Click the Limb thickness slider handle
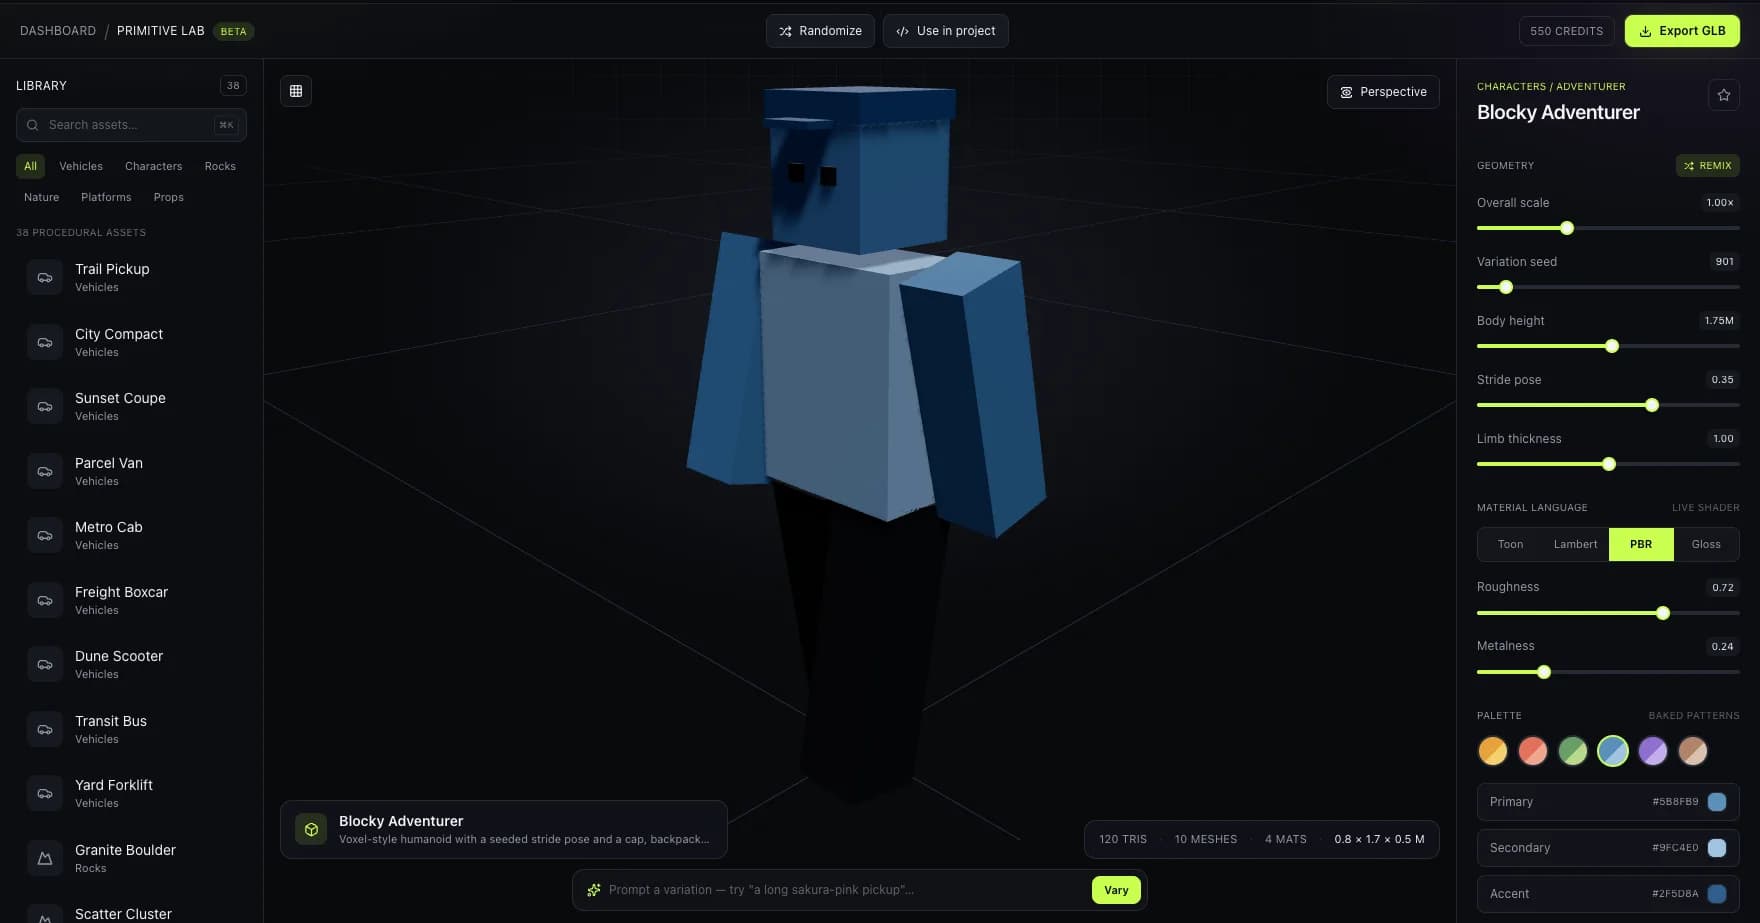Viewport: 1760px width, 923px height. pyautogui.click(x=1609, y=464)
